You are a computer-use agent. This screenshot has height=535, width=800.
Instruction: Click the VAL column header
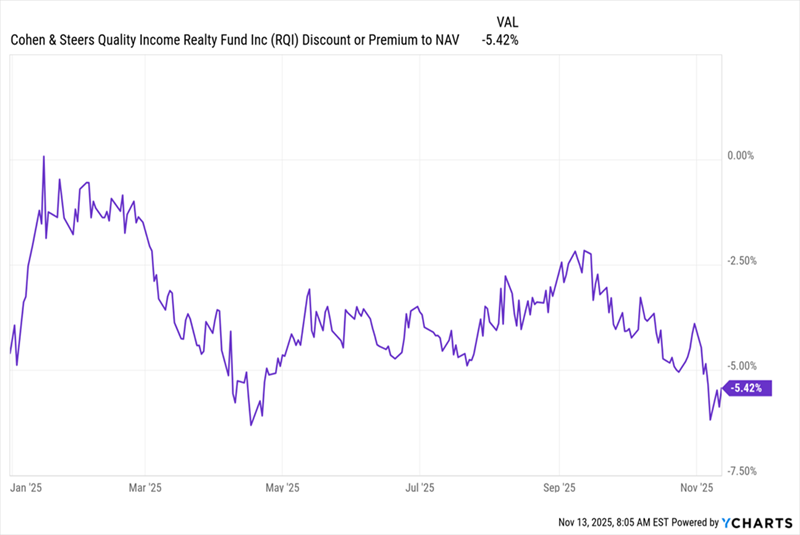[x=508, y=21]
